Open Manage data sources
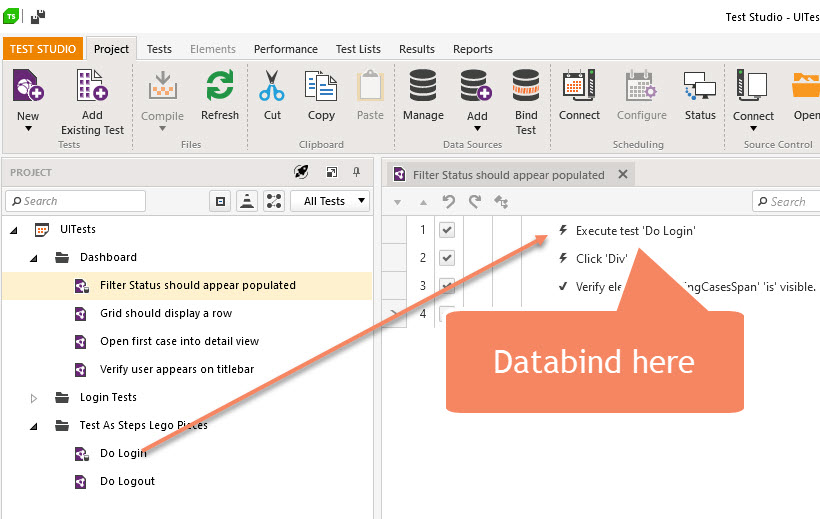The width and height of the screenshot is (820, 519). click(423, 87)
